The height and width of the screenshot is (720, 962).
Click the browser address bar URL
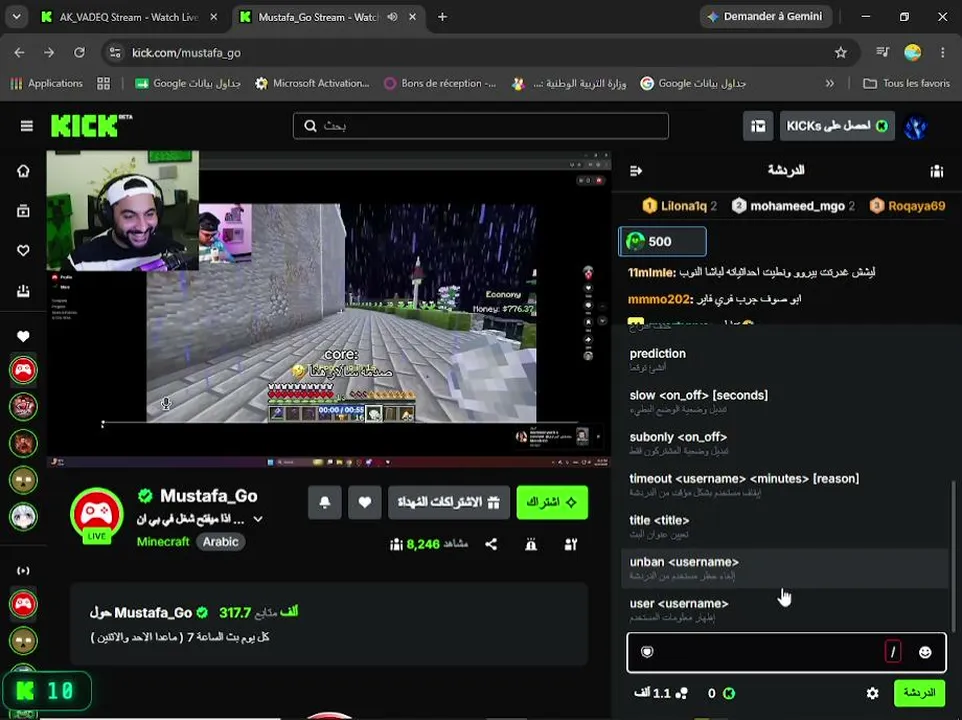[187, 53]
